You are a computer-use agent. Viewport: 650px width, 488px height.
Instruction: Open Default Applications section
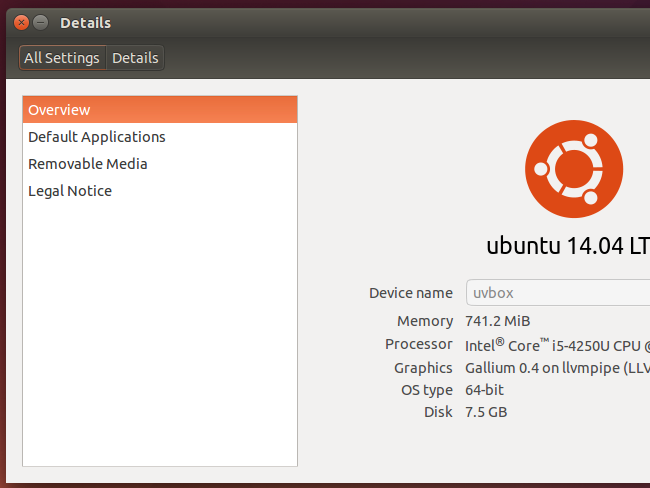coord(160,137)
